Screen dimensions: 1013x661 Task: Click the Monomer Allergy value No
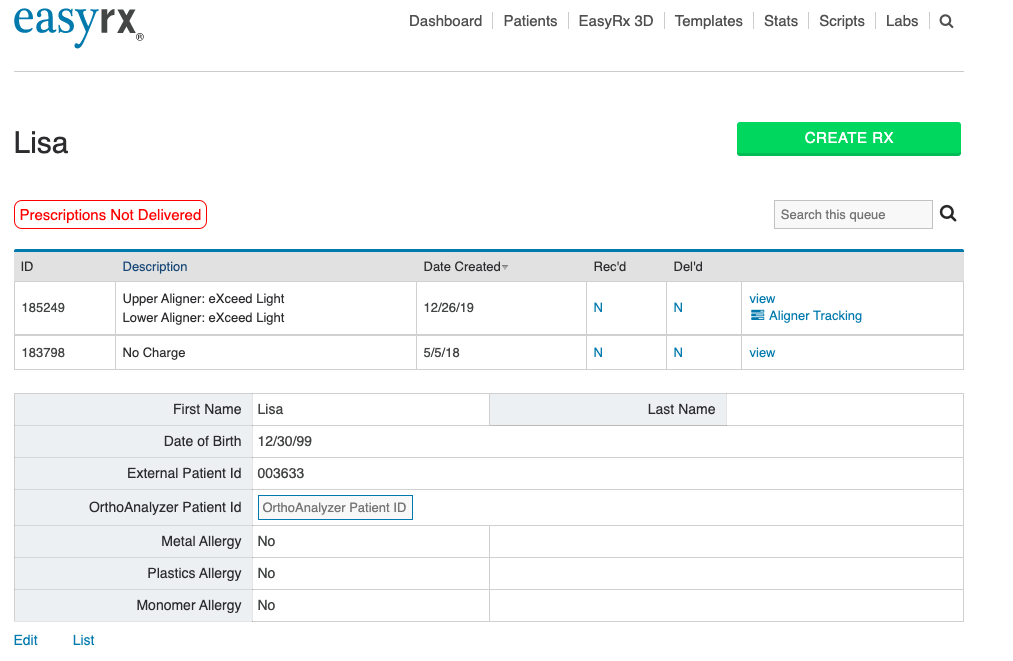pos(266,605)
